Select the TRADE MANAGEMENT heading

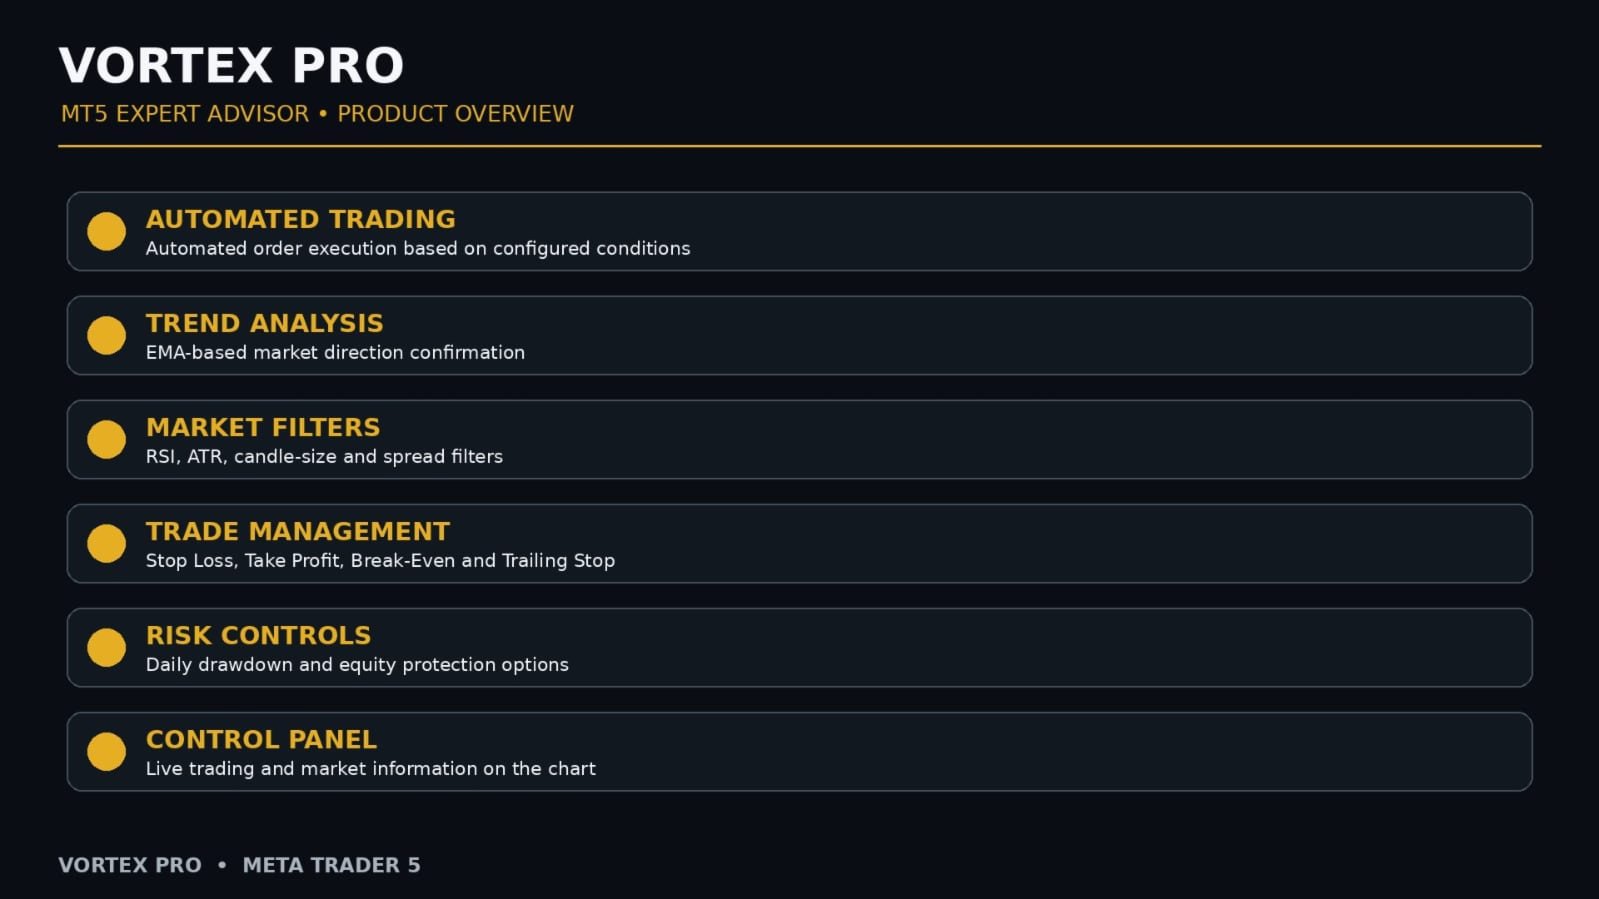tap(298, 531)
